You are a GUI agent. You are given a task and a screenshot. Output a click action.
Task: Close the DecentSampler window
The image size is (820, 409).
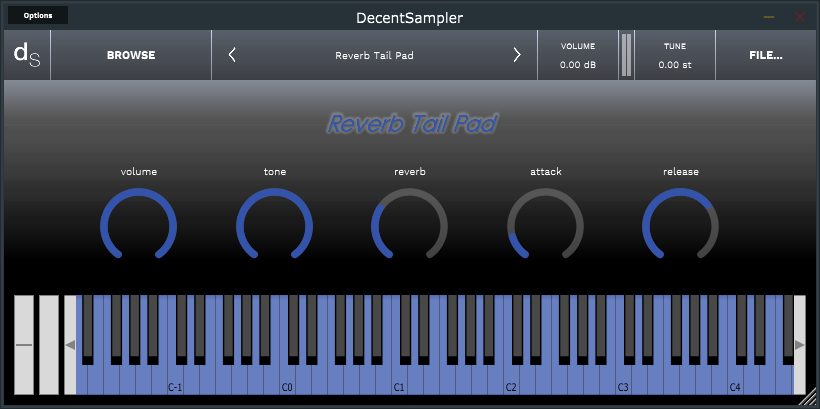click(x=800, y=17)
